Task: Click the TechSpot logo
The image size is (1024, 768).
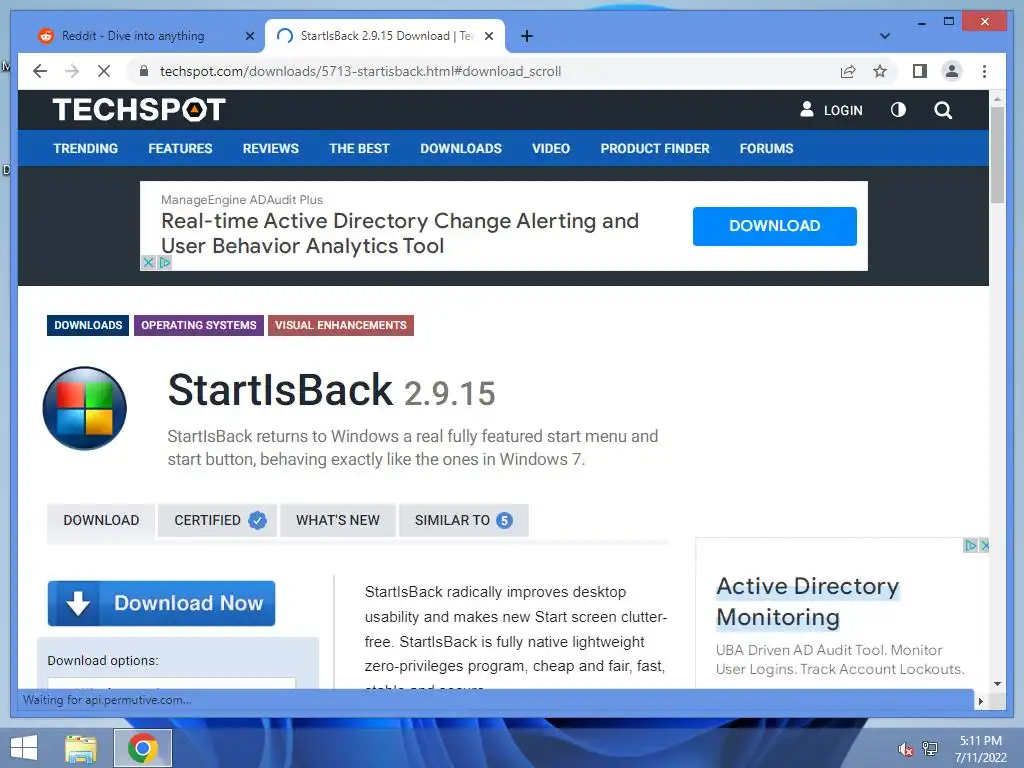Action: pyautogui.click(x=139, y=110)
